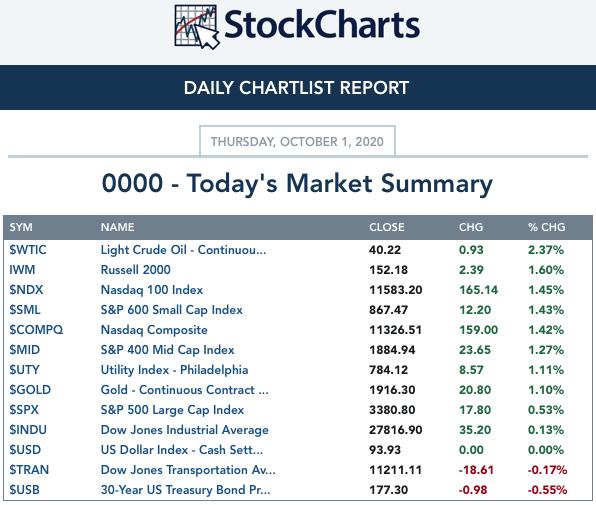This screenshot has width=596, height=505.
Task: Select S&P 500 Large Cap Index link
Action: [x=172, y=410]
